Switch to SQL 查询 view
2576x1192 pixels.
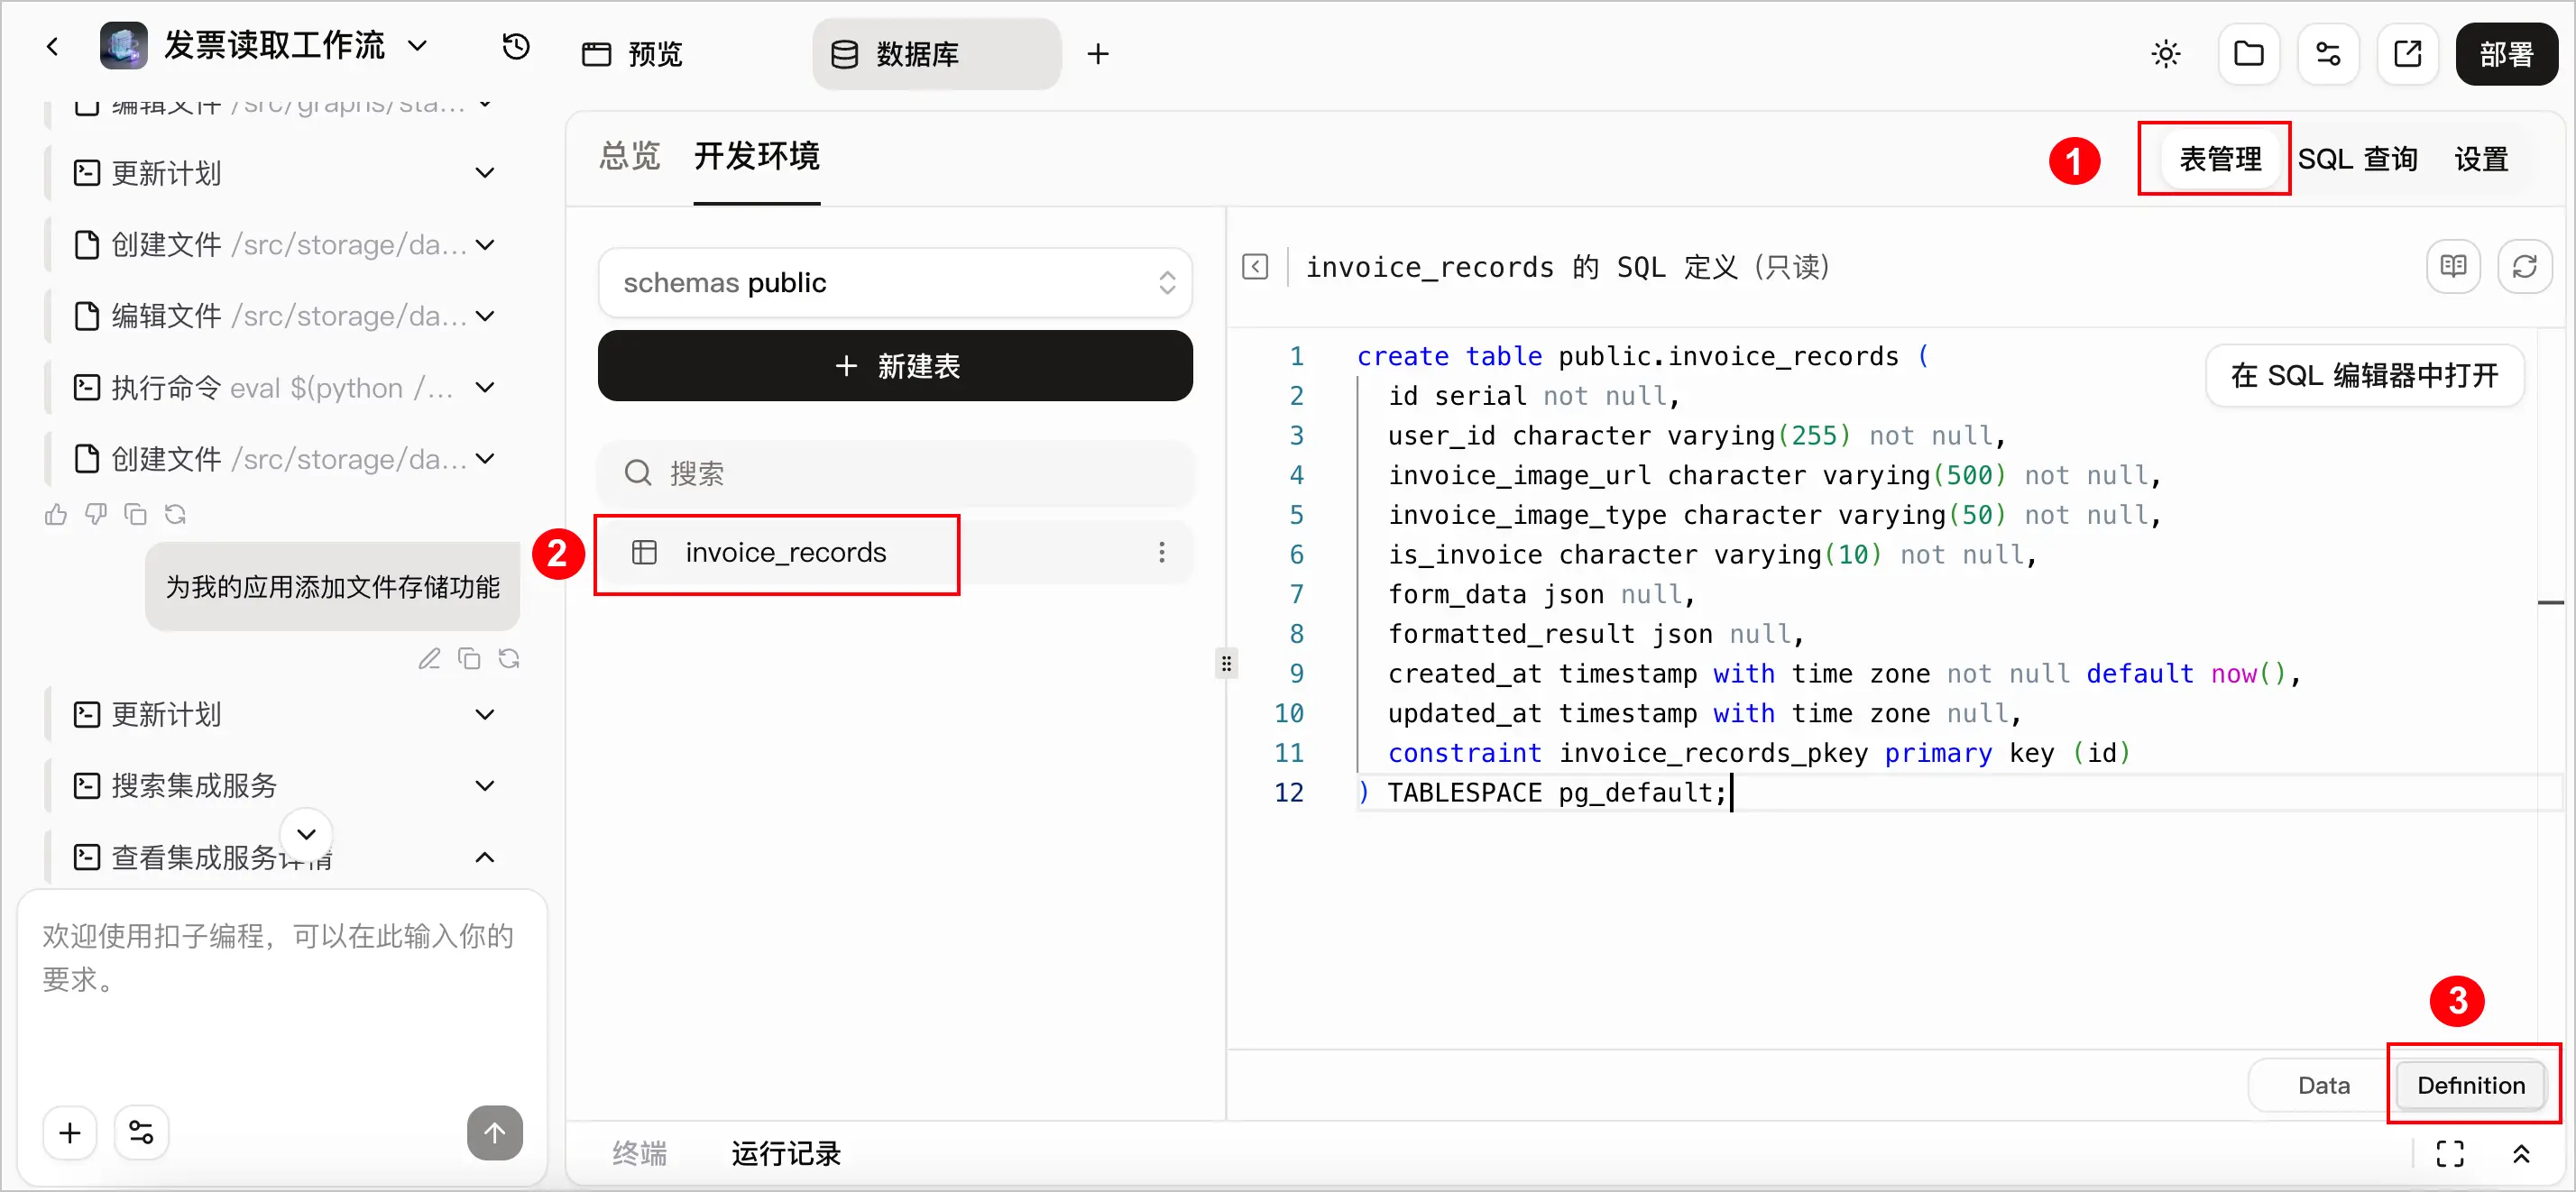pos(2357,159)
